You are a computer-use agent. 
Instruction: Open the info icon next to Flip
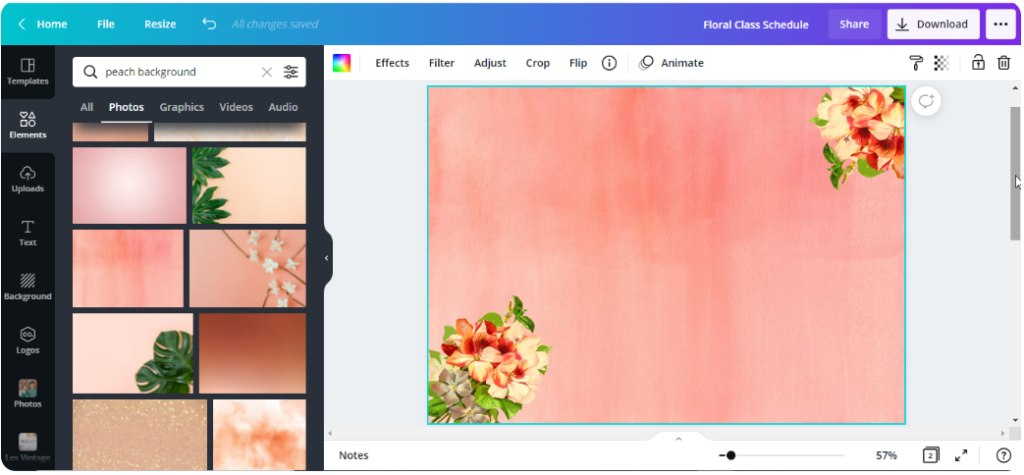coord(609,63)
